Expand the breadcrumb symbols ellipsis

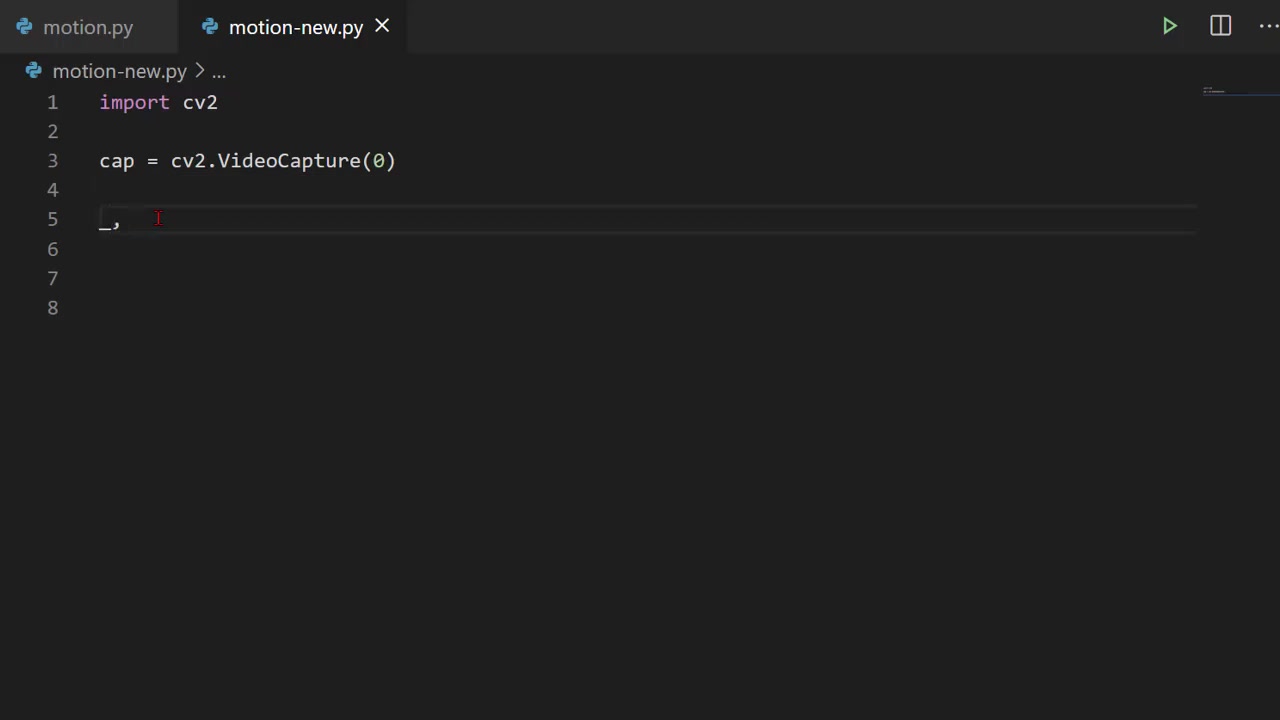pyautogui.click(x=218, y=71)
